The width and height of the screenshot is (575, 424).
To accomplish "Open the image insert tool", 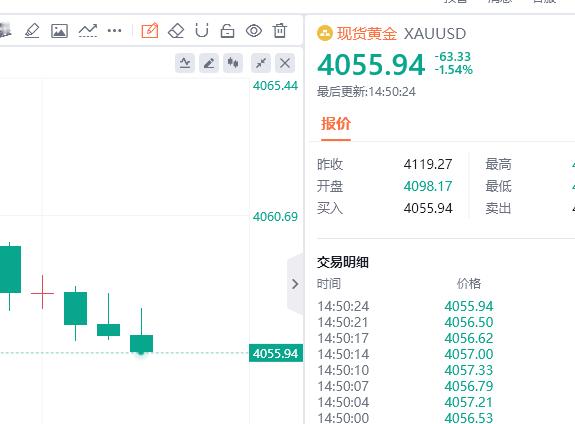I will coord(59,31).
